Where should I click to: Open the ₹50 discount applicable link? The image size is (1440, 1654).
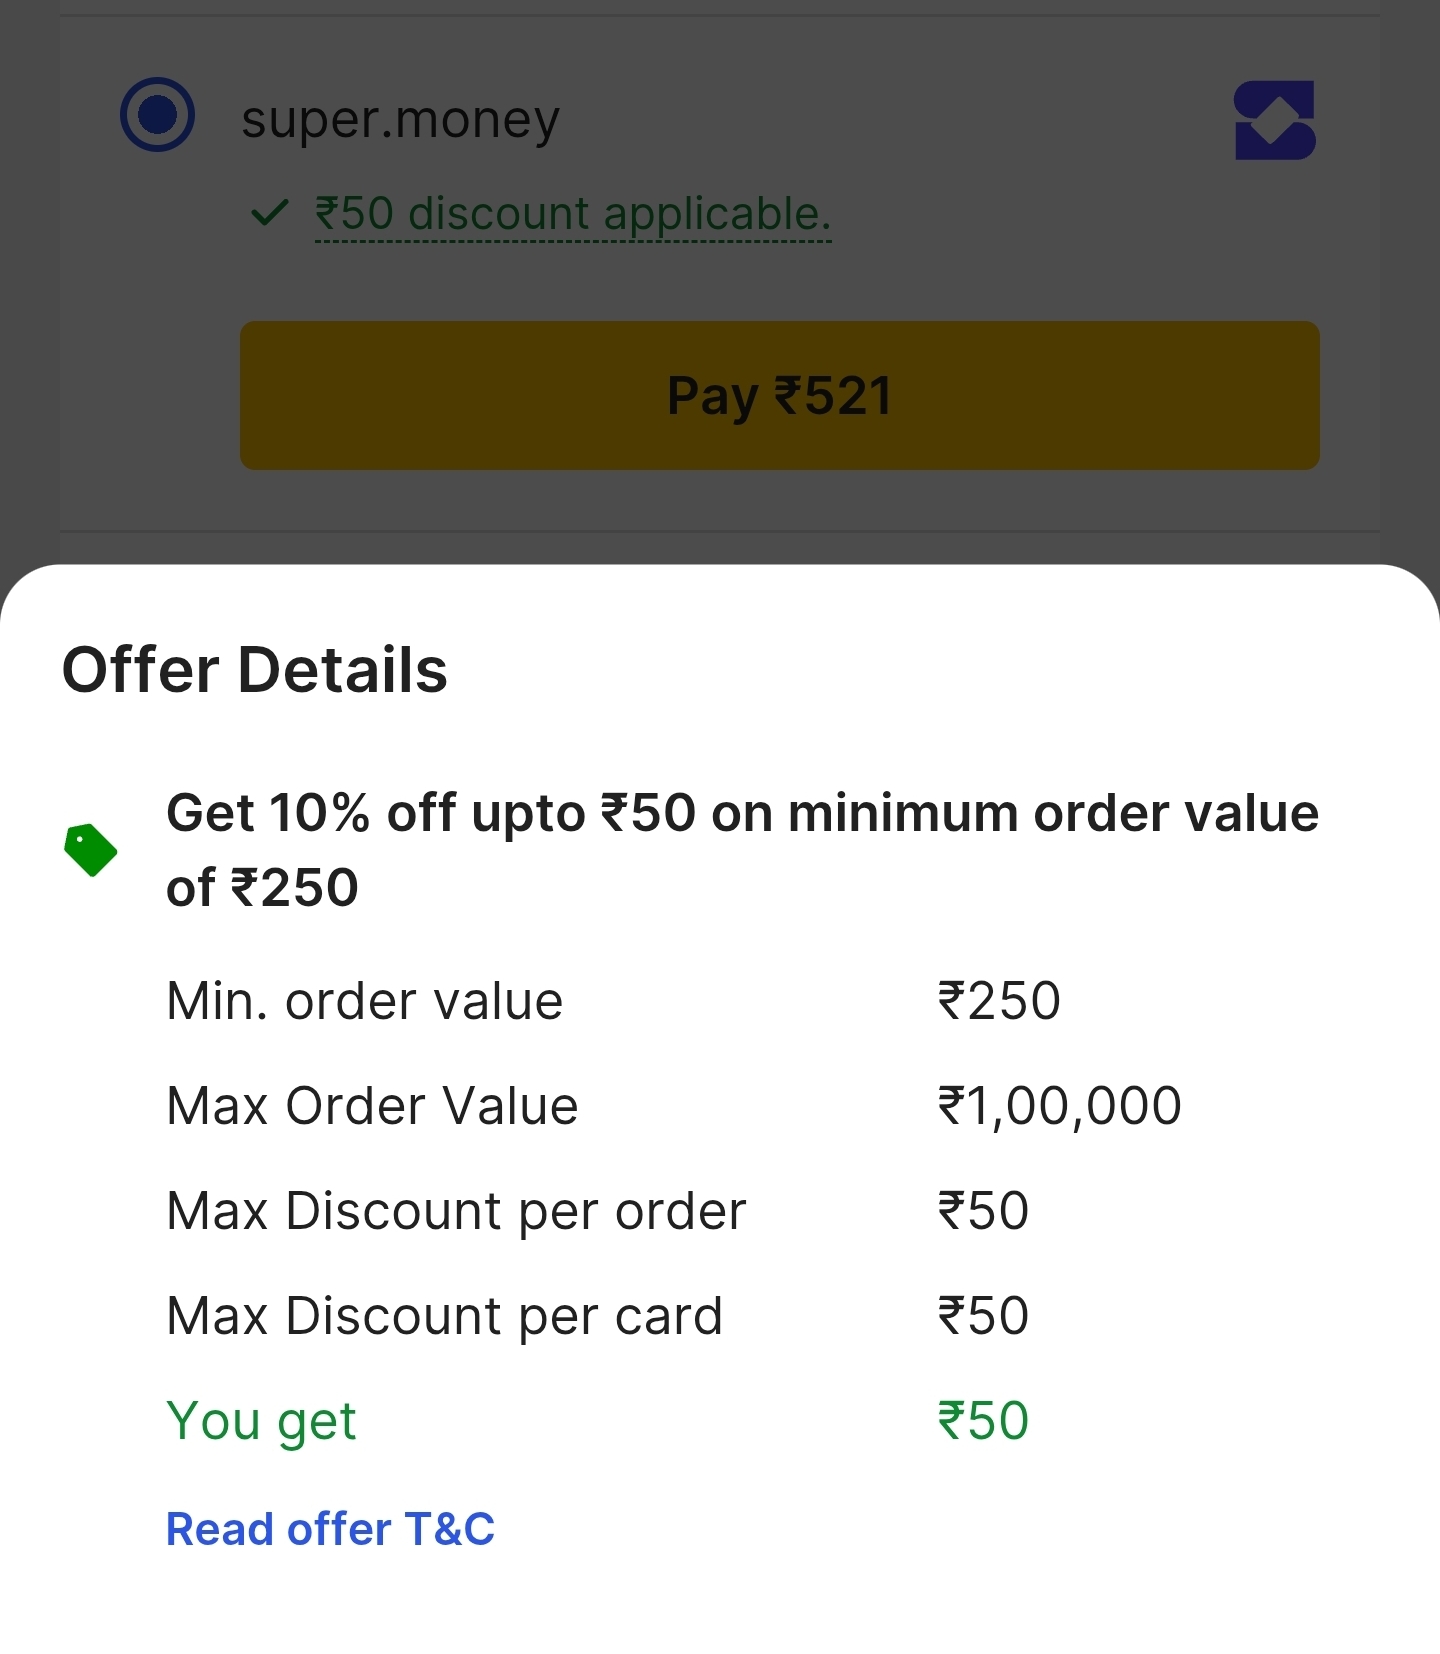(572, 214)
